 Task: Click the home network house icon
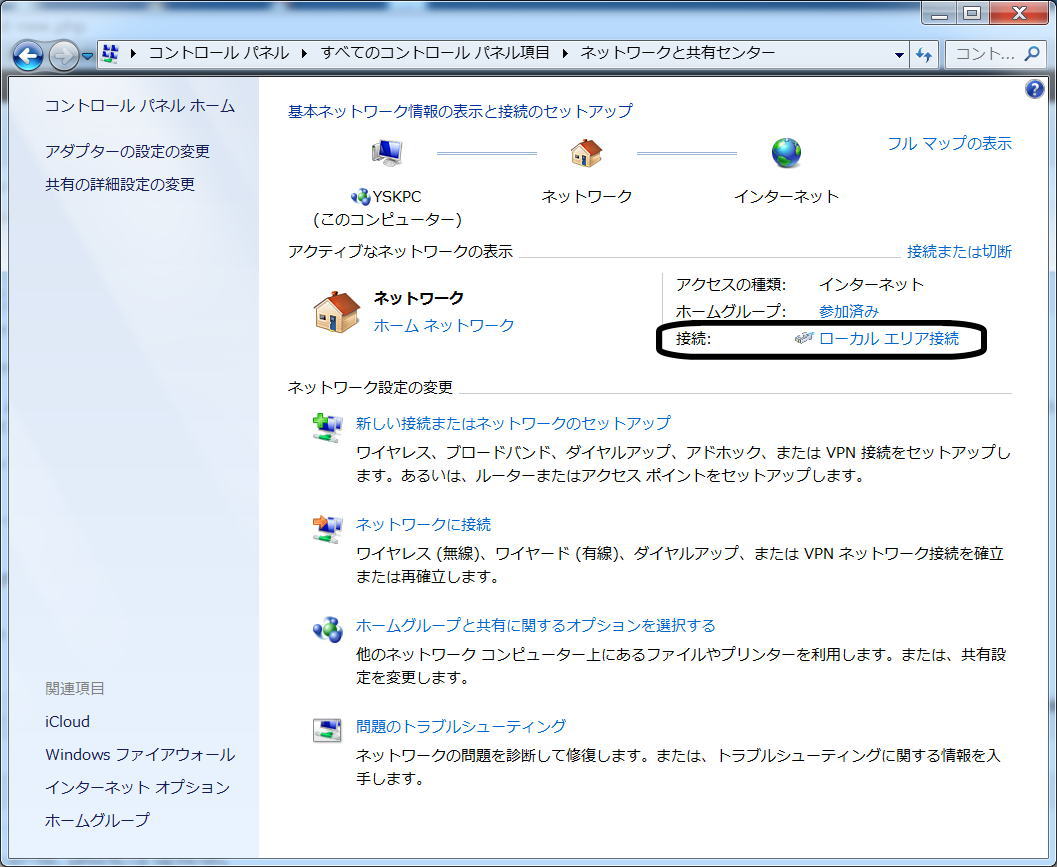coord(337,312)
